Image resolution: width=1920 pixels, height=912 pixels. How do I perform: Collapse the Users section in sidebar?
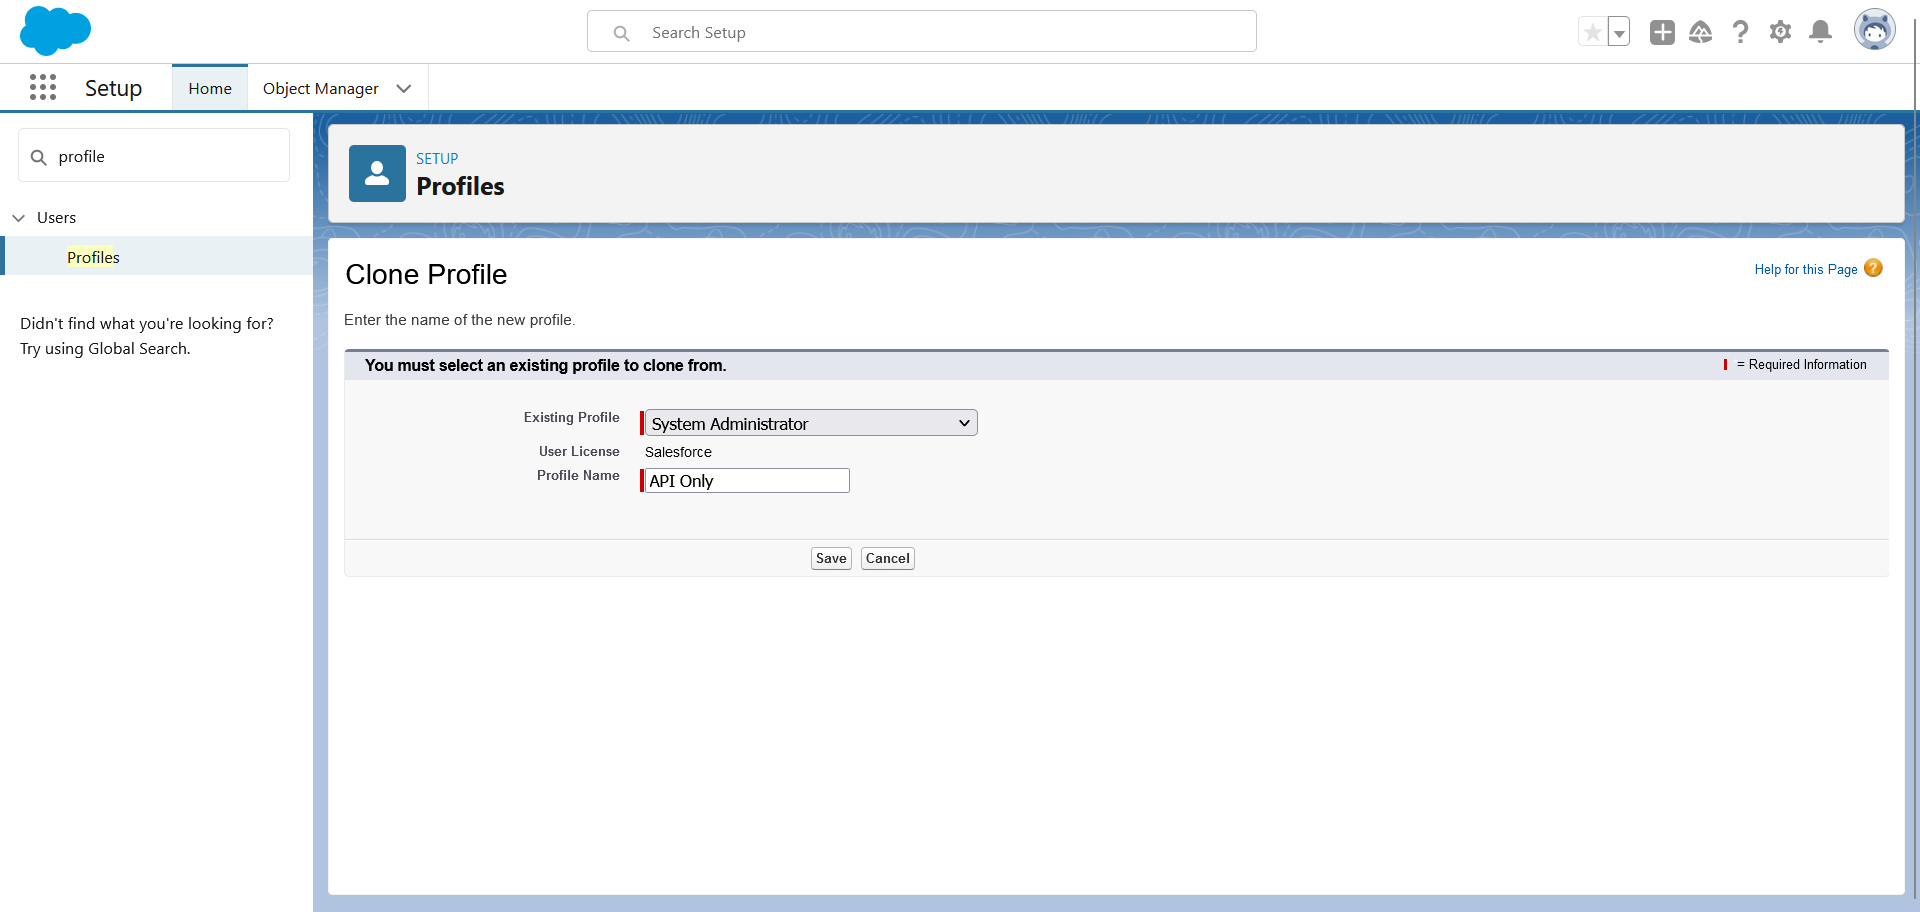click(19, 218)
